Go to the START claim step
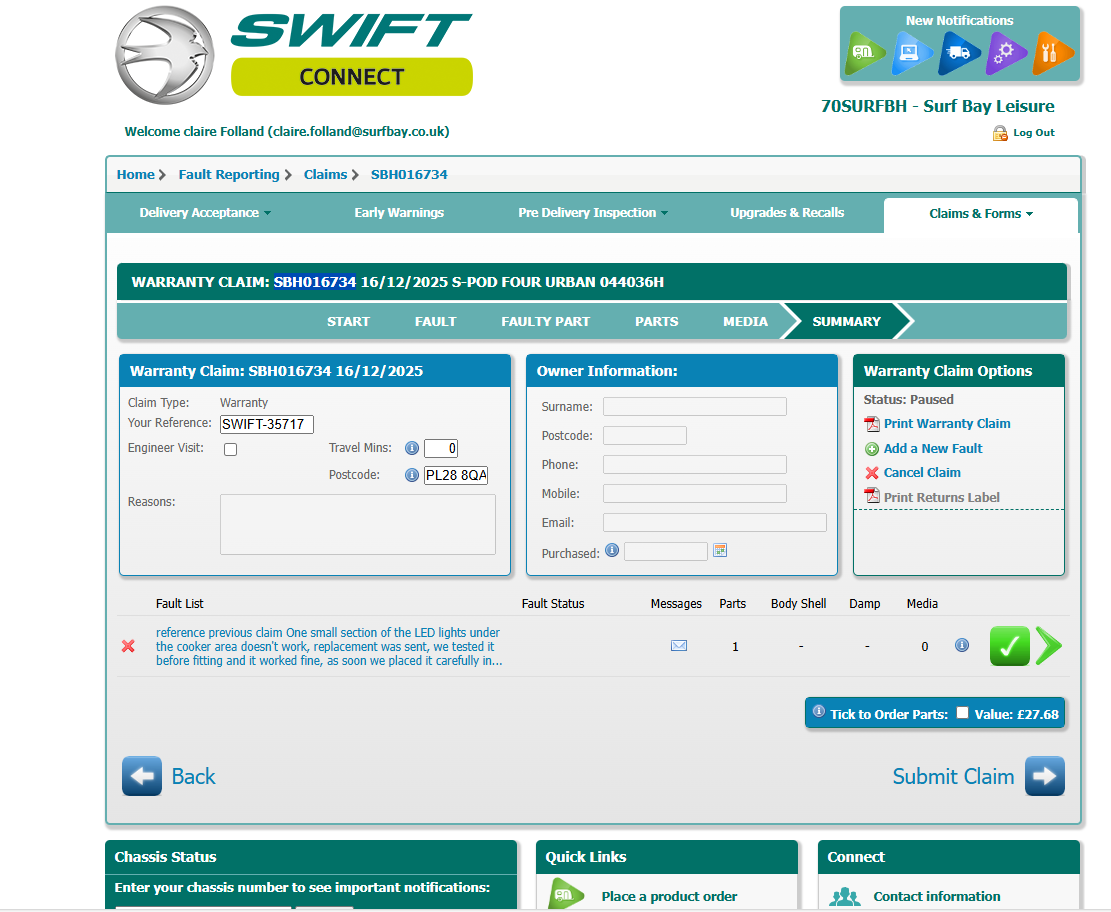 pos(348,322)
